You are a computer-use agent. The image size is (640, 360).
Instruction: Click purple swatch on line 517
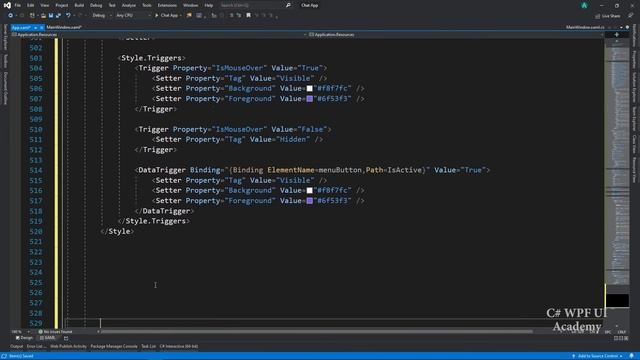(x=309, y=201)
